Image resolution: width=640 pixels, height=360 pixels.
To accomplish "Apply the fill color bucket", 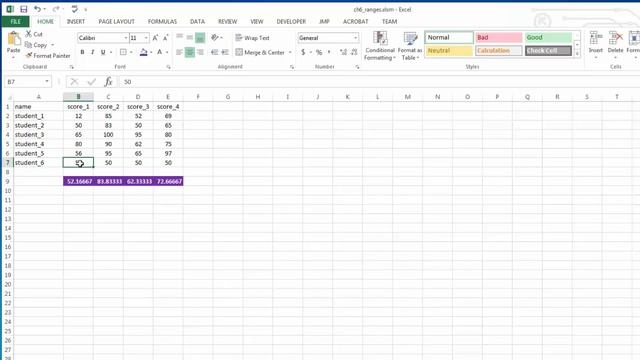I will tap(143, 52).
